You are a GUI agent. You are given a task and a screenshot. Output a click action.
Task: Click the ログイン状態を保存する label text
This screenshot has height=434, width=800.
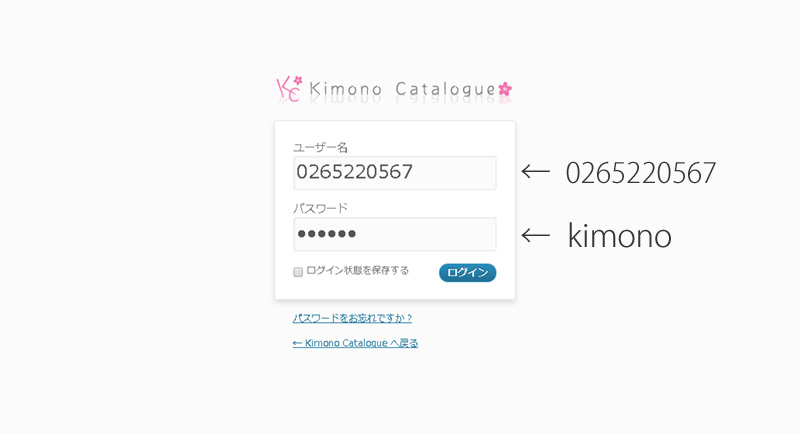click(357, 271)
